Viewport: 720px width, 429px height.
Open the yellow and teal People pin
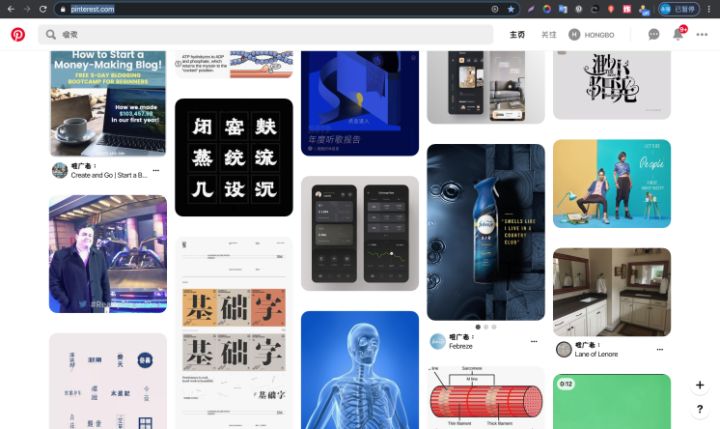[612, 183]
